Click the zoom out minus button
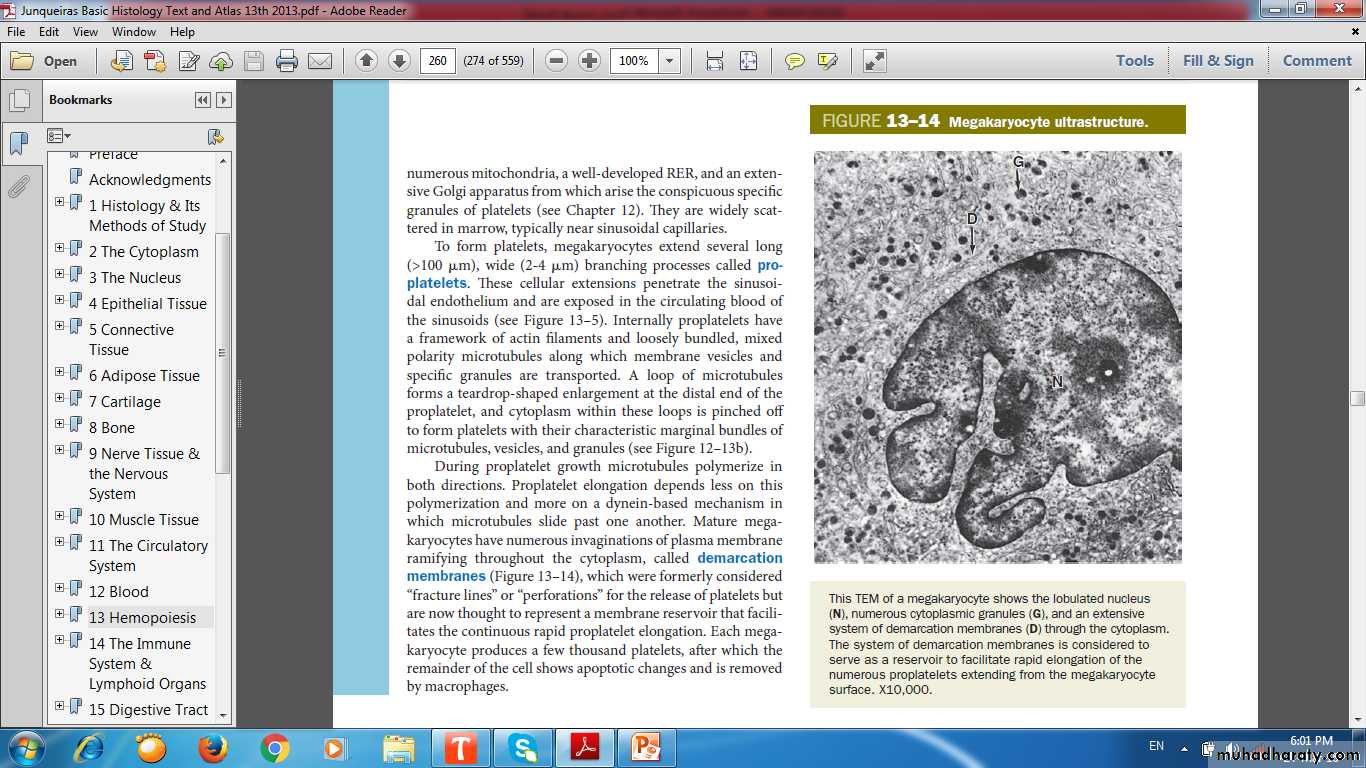 point(557,61)
